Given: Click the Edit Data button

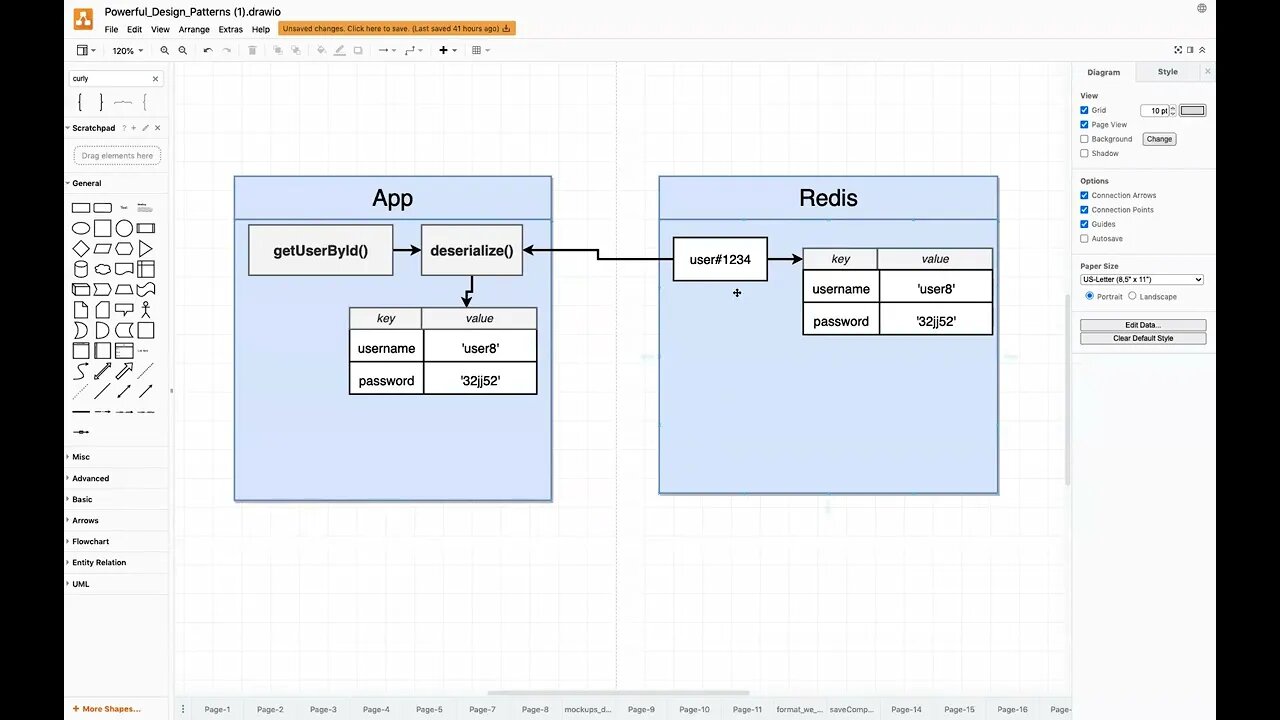Looking at the screenshot, I should (1143, 325).
